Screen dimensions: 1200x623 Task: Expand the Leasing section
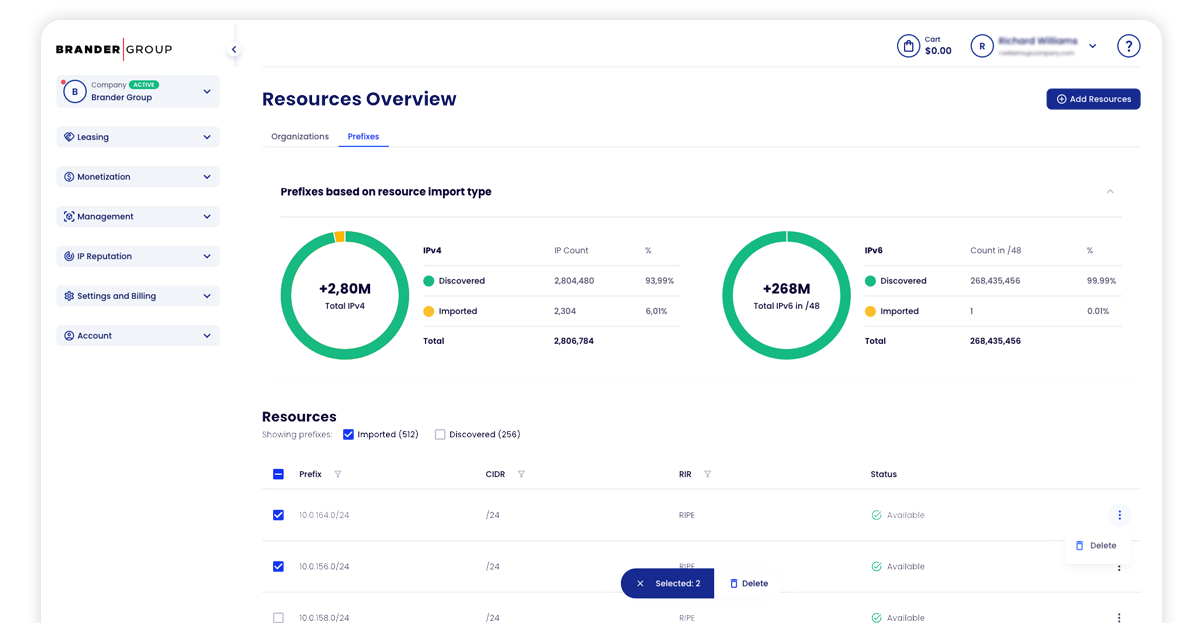(207, 136)
